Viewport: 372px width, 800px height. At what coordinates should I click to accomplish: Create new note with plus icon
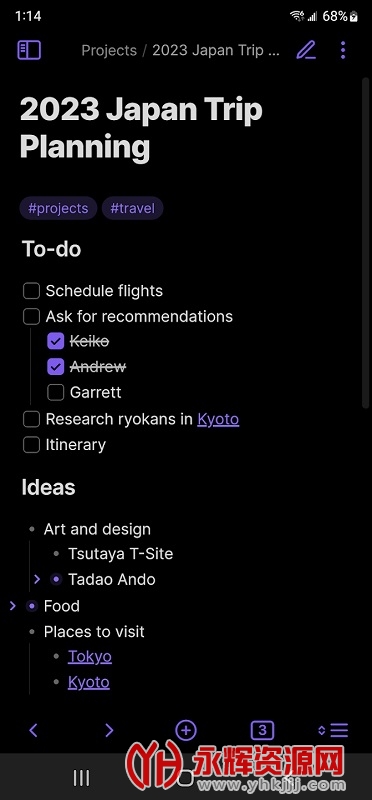186,731
